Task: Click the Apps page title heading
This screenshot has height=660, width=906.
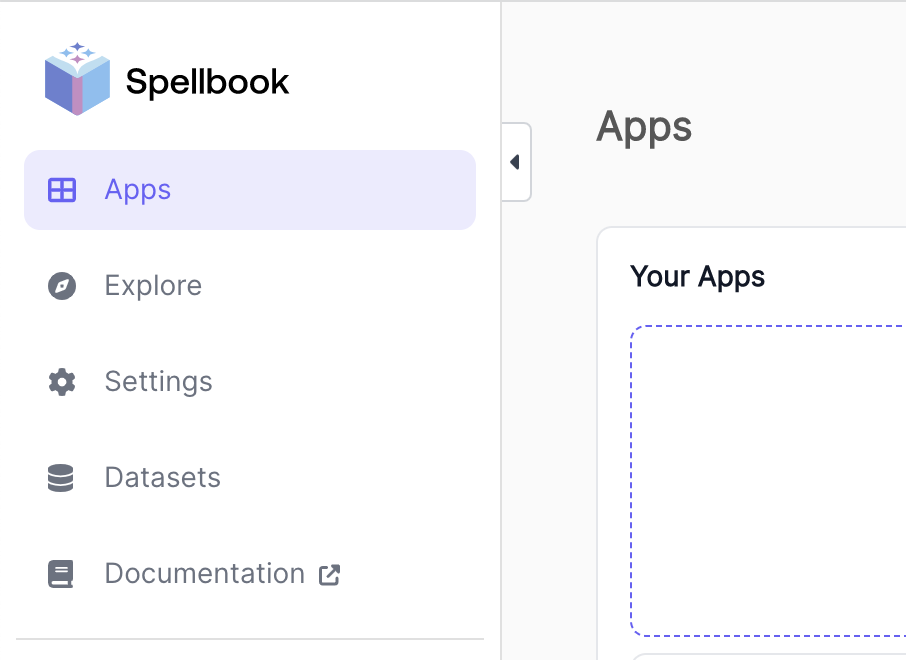Action: (643, 126)
